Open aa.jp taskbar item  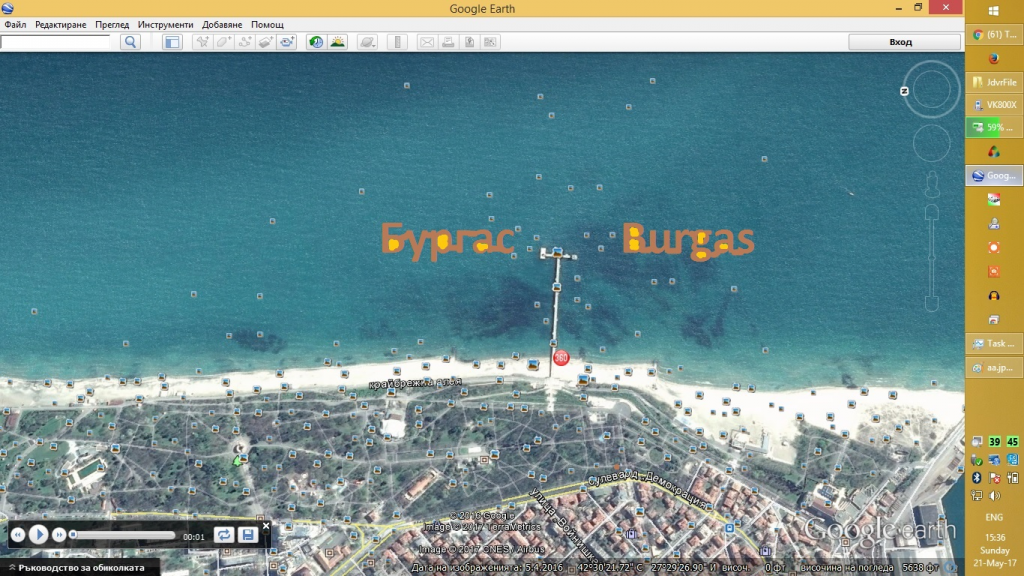tap(994, 368)
